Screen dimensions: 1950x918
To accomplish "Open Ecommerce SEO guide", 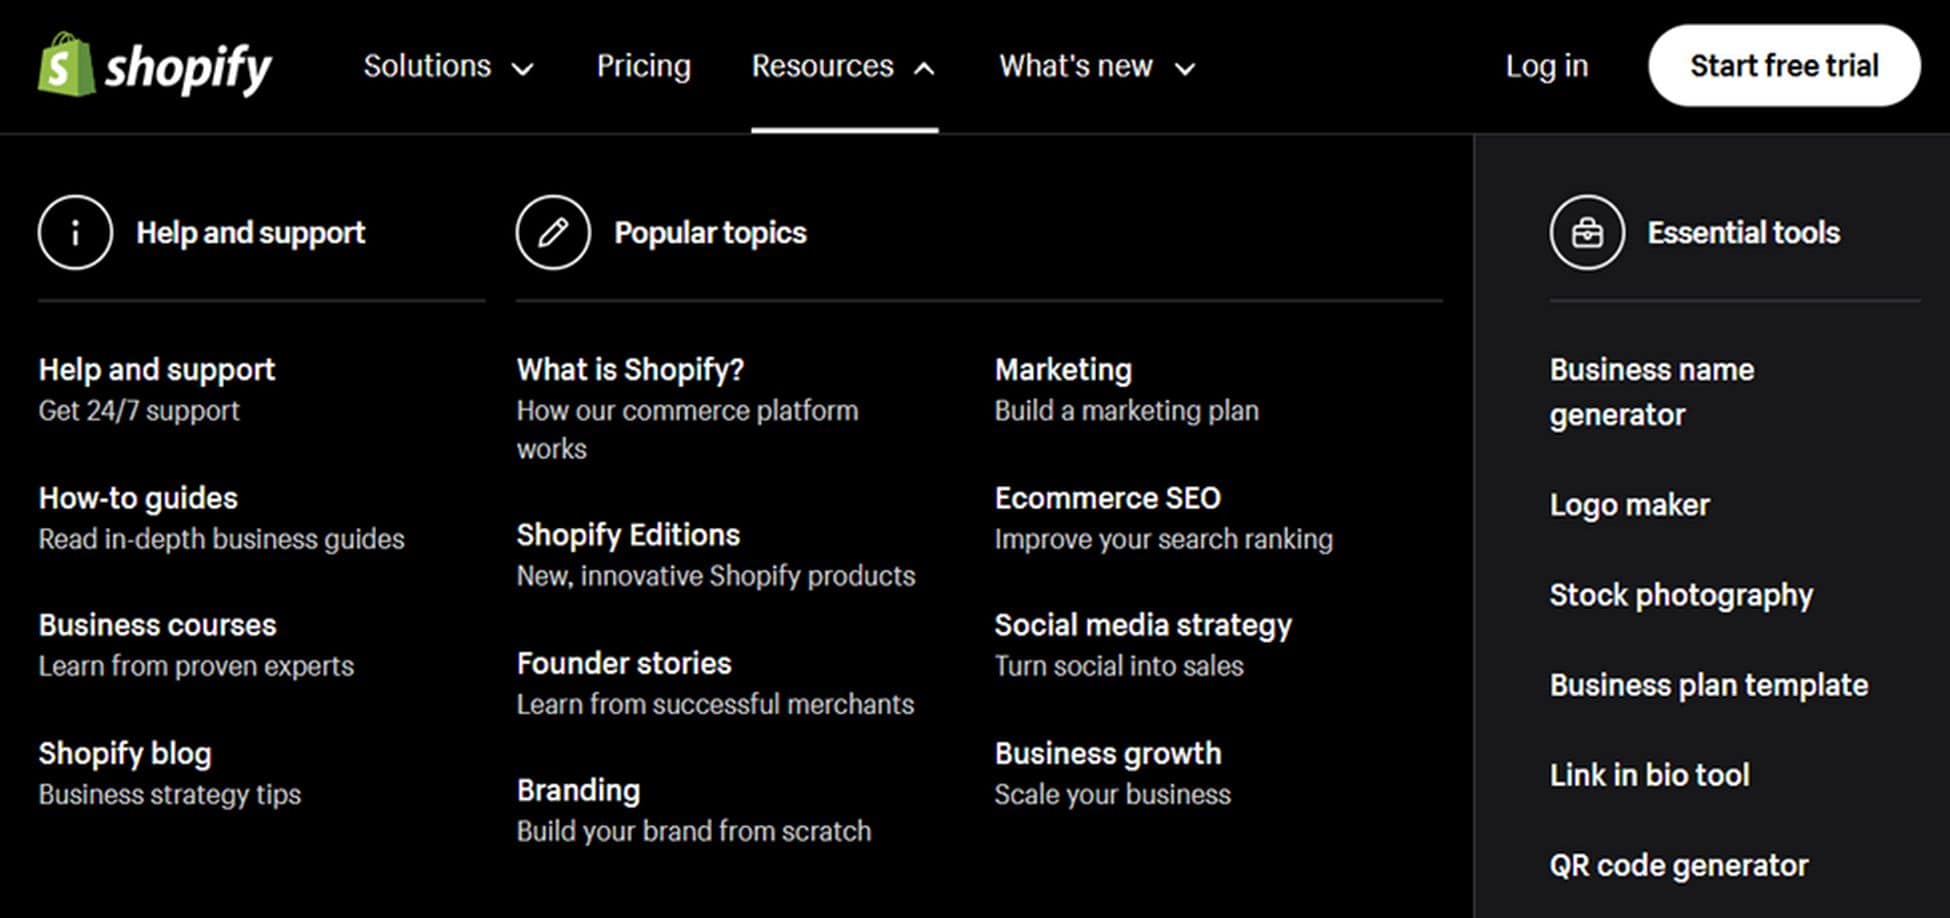I will [x=1108, y=497].
